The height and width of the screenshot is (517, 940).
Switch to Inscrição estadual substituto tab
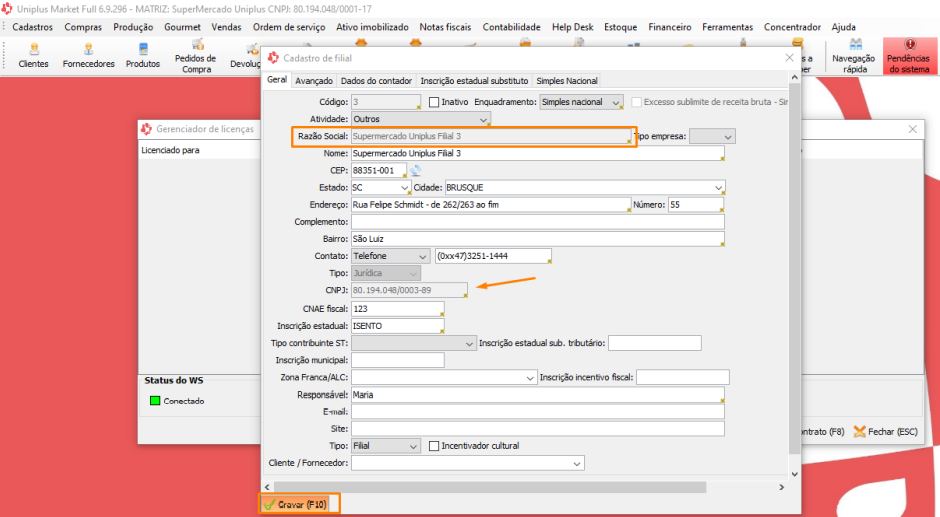(x=474, y=81)
